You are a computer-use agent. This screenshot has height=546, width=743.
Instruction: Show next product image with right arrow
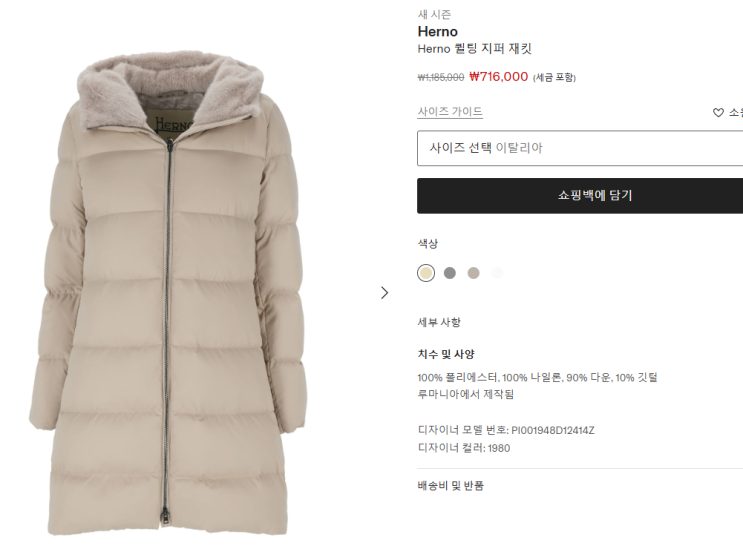(x=384, y=293)
